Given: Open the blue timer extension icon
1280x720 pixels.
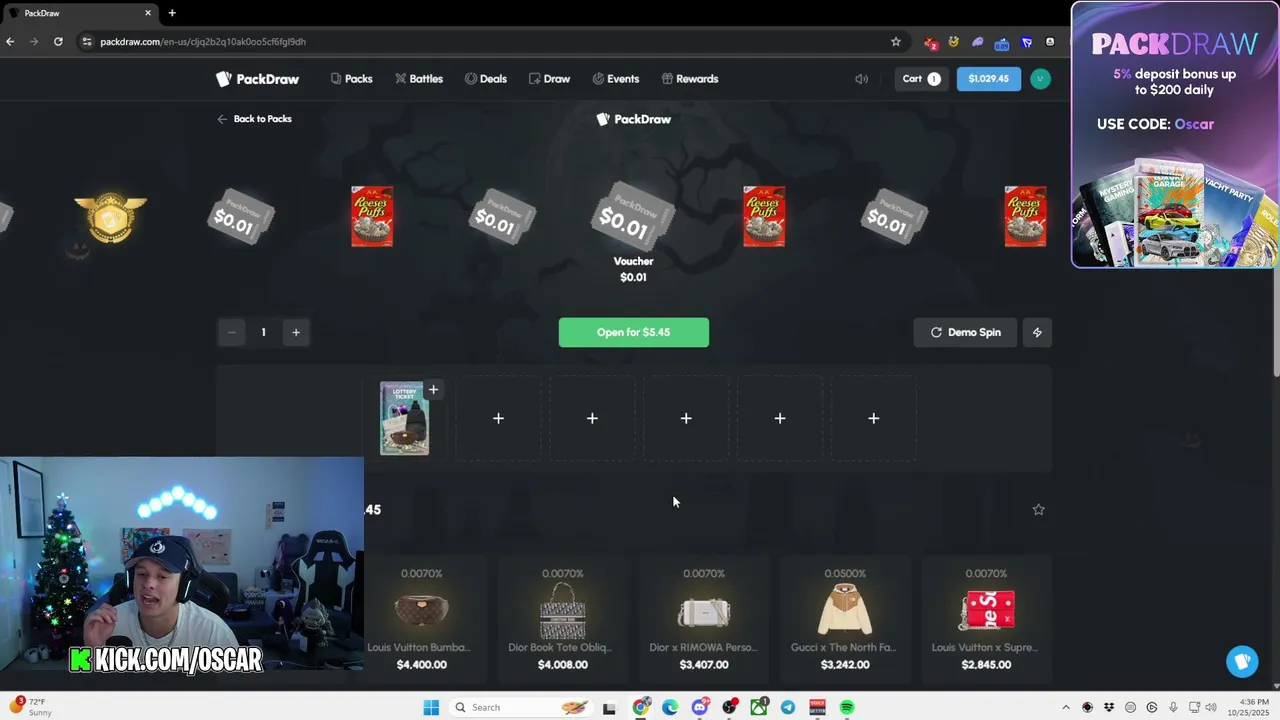Looking at the screenshot, I should tap(1002, 42).
